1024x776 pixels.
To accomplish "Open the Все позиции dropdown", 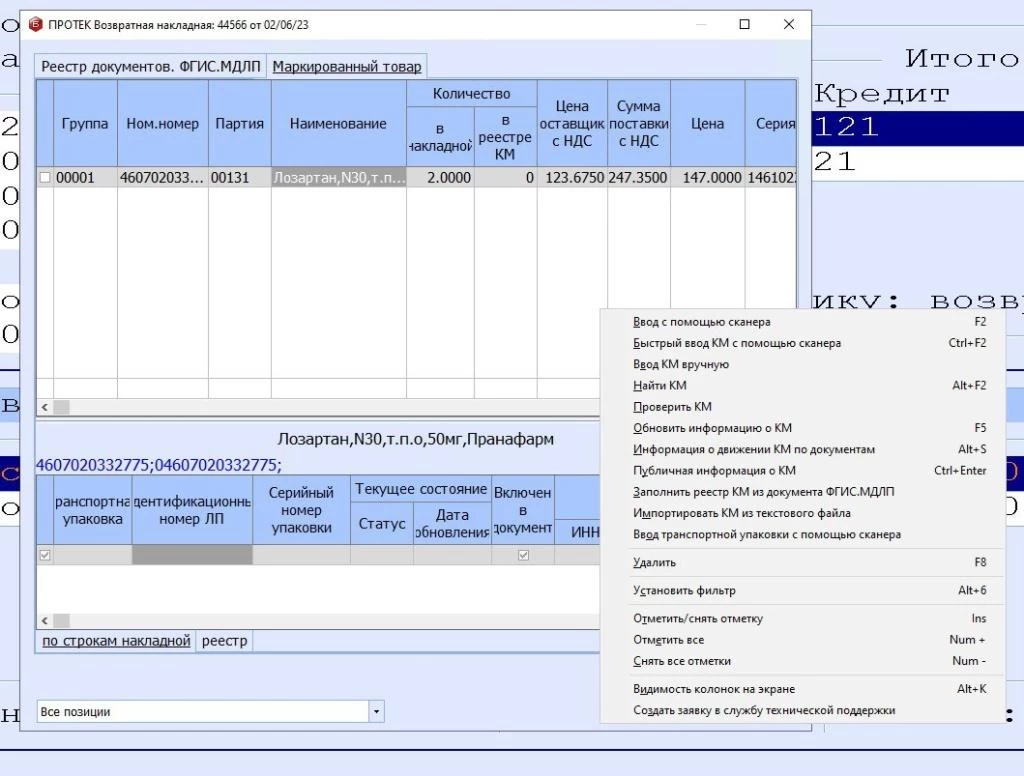I will pos(376,711).
